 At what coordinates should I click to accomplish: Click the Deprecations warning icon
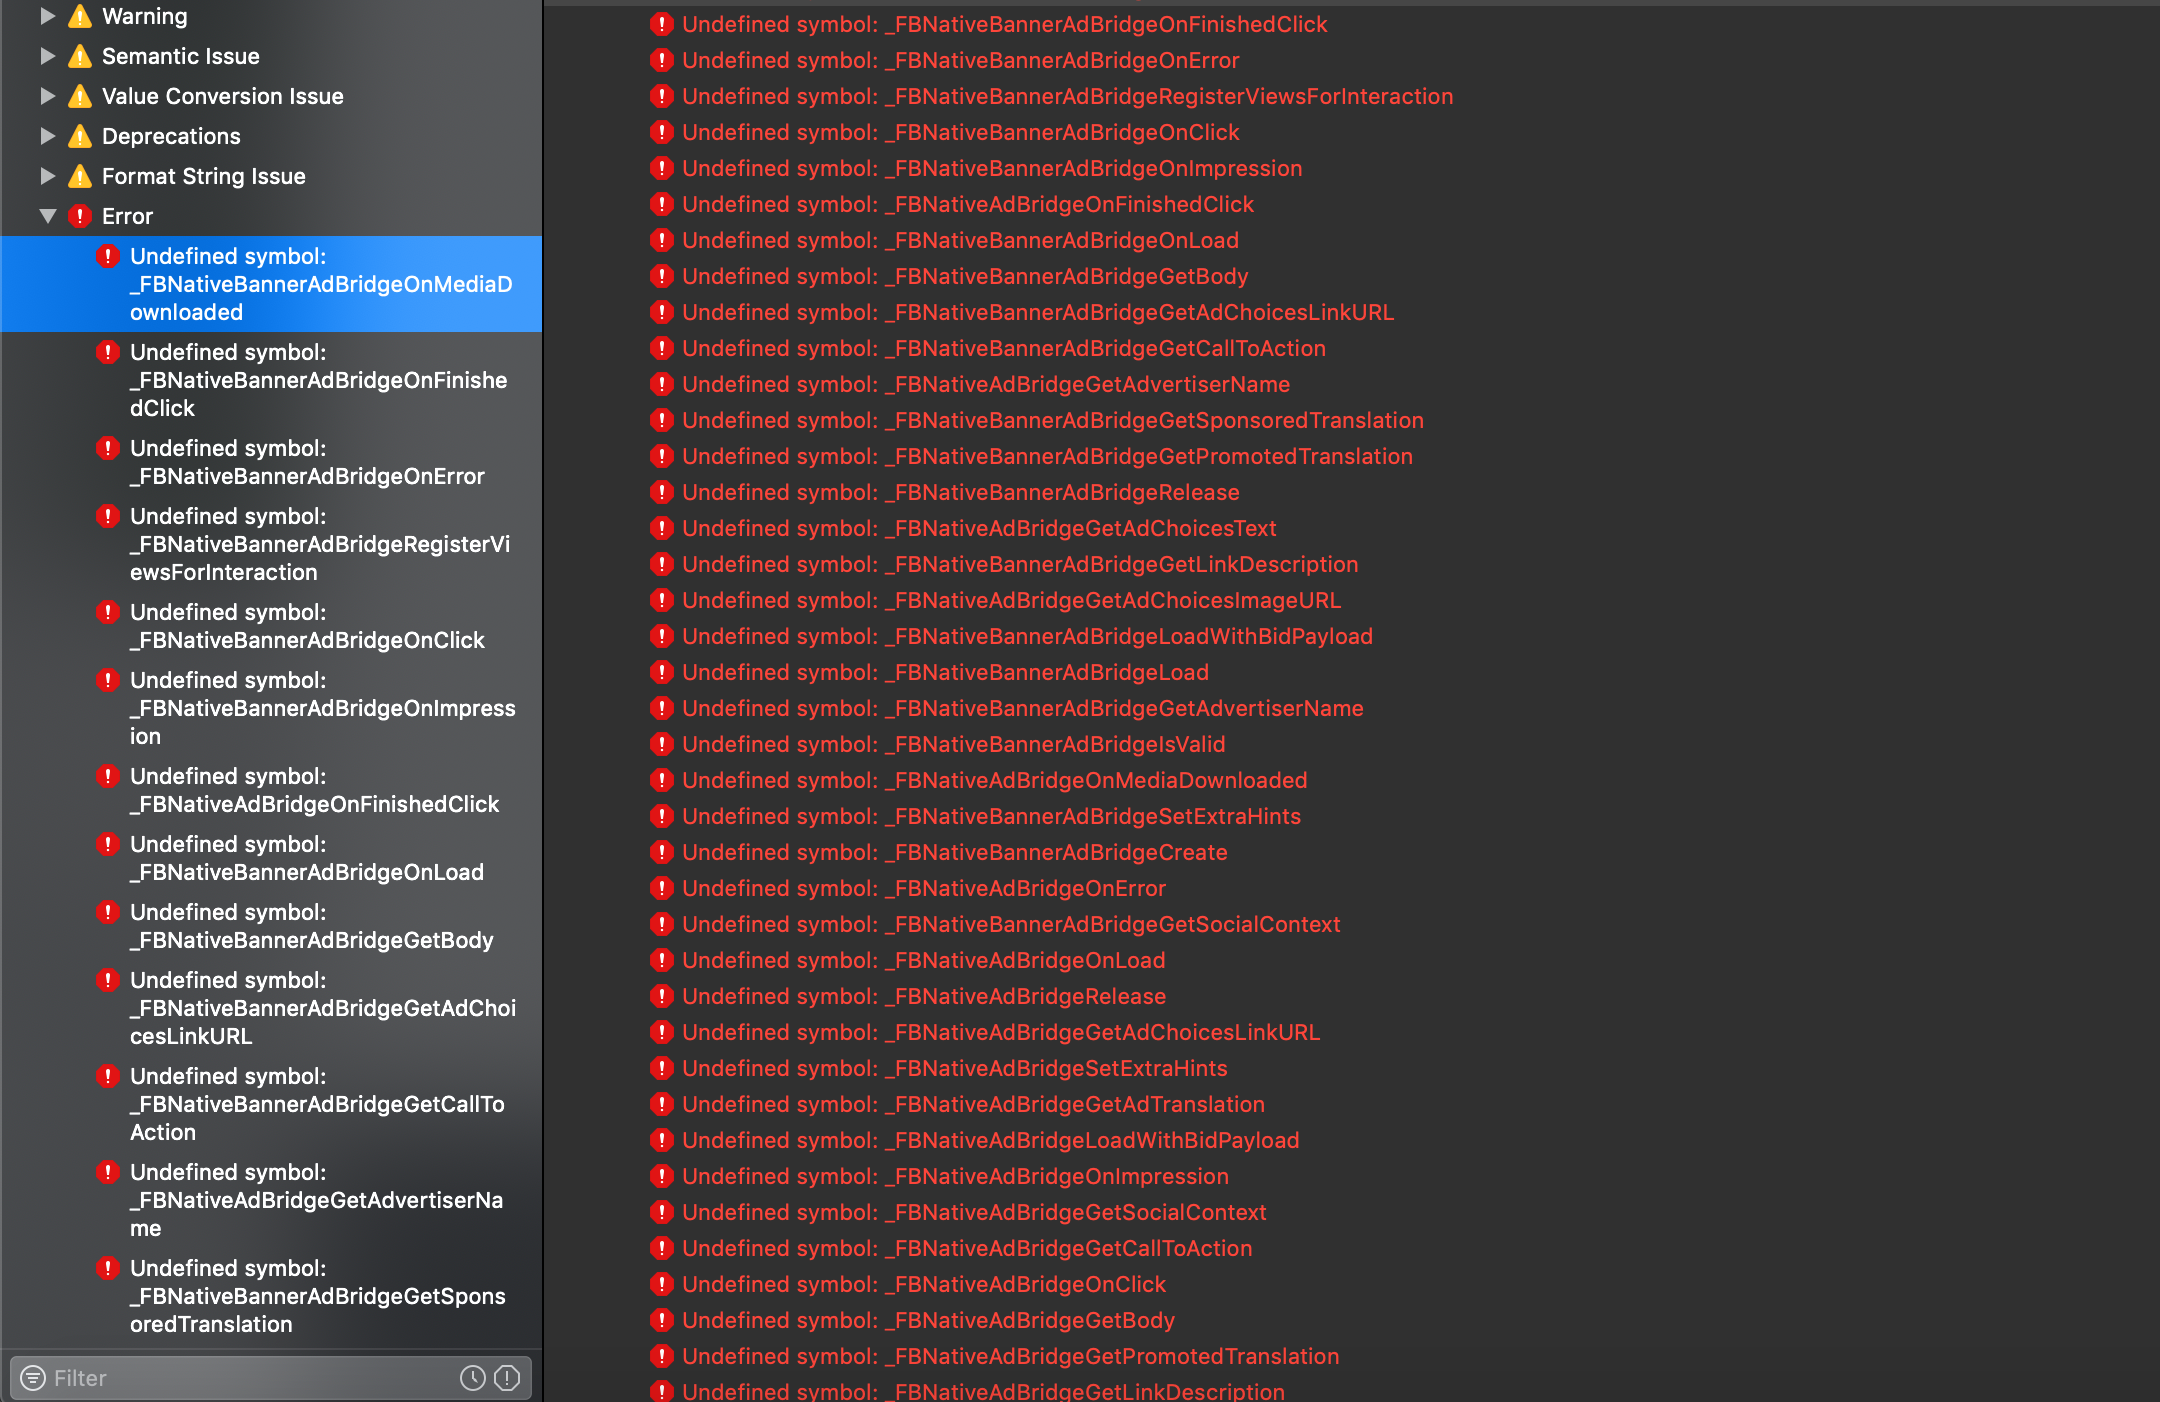[x=80, y=136]
